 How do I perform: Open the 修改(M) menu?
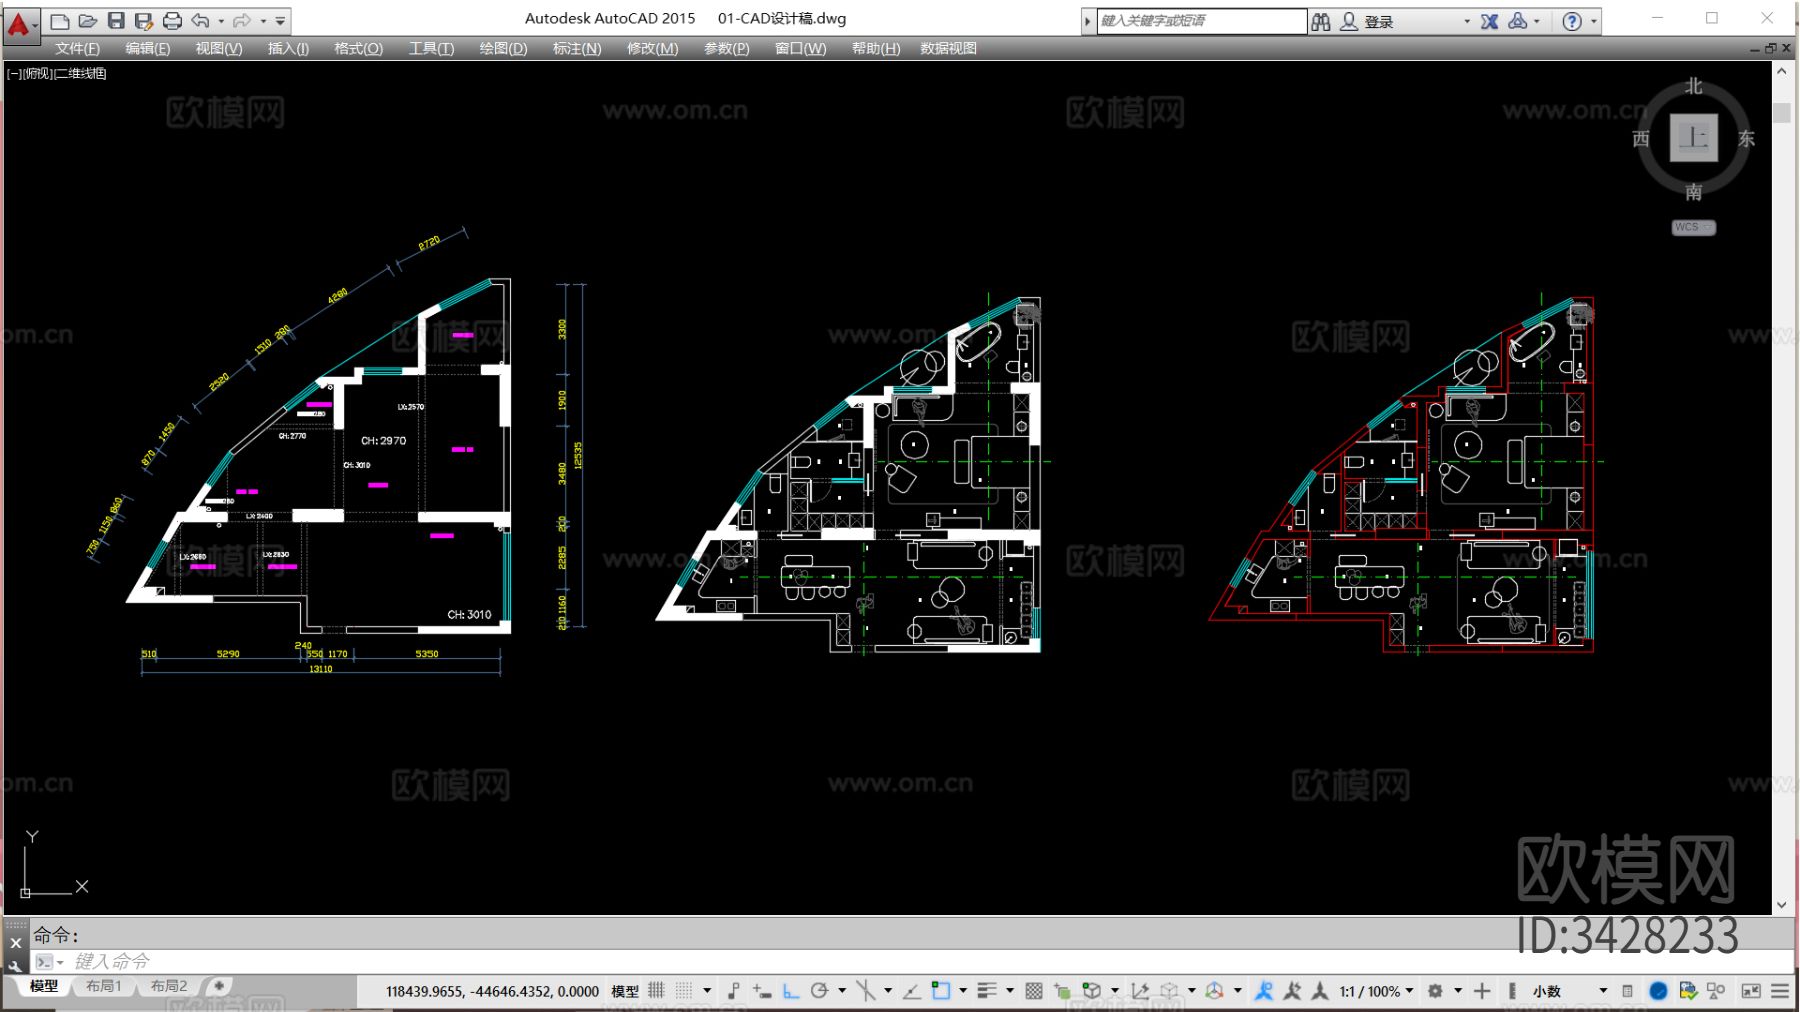(x=652, y=48)
